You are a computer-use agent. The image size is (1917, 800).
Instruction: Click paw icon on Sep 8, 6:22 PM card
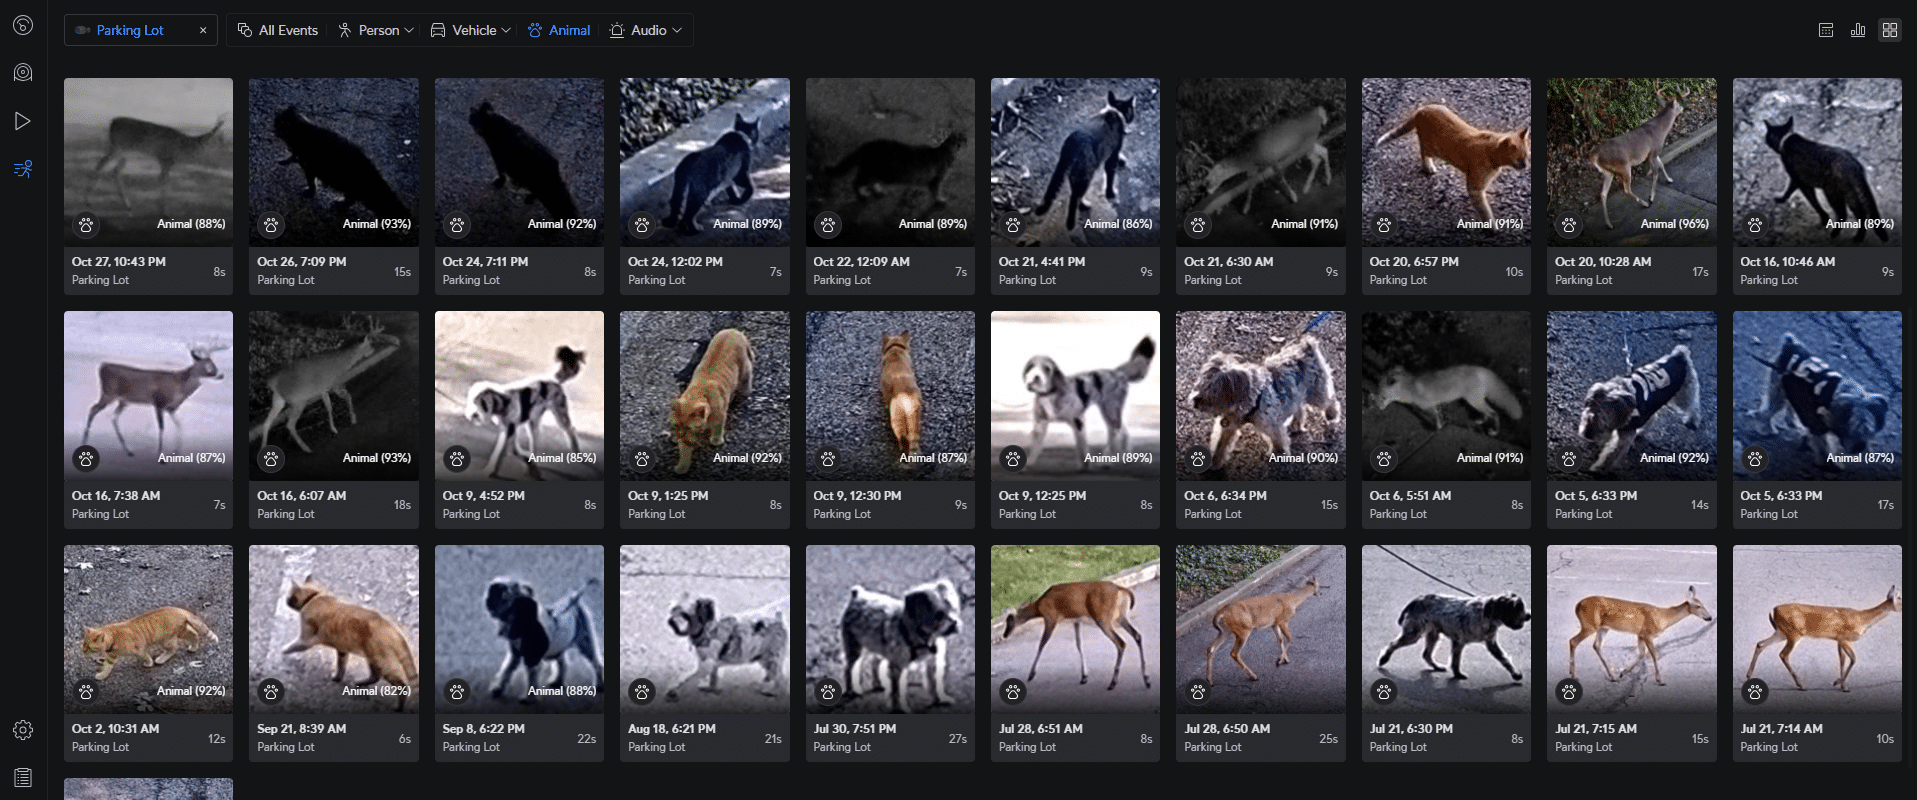coord(457,691)
